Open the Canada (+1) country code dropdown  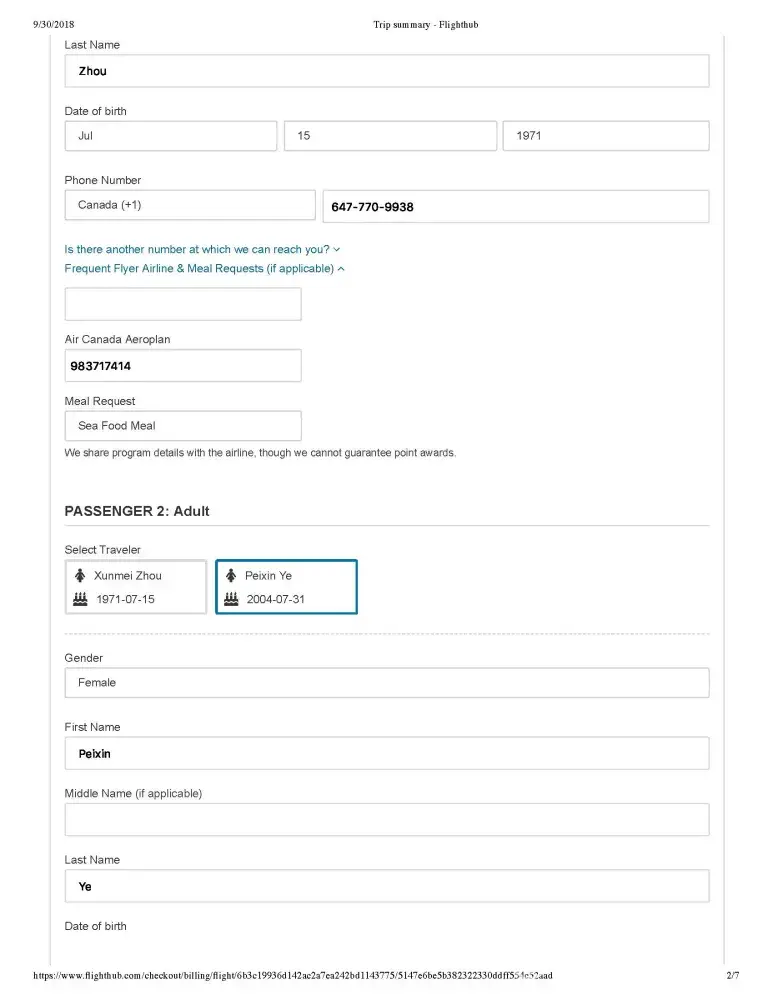coord(190,205)
